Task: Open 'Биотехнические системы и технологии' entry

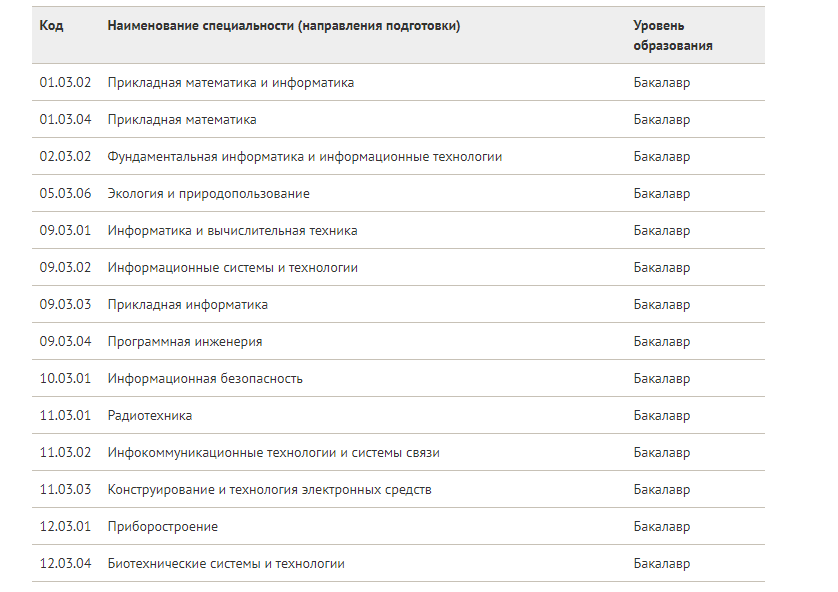Action: (x=225, y=564)
